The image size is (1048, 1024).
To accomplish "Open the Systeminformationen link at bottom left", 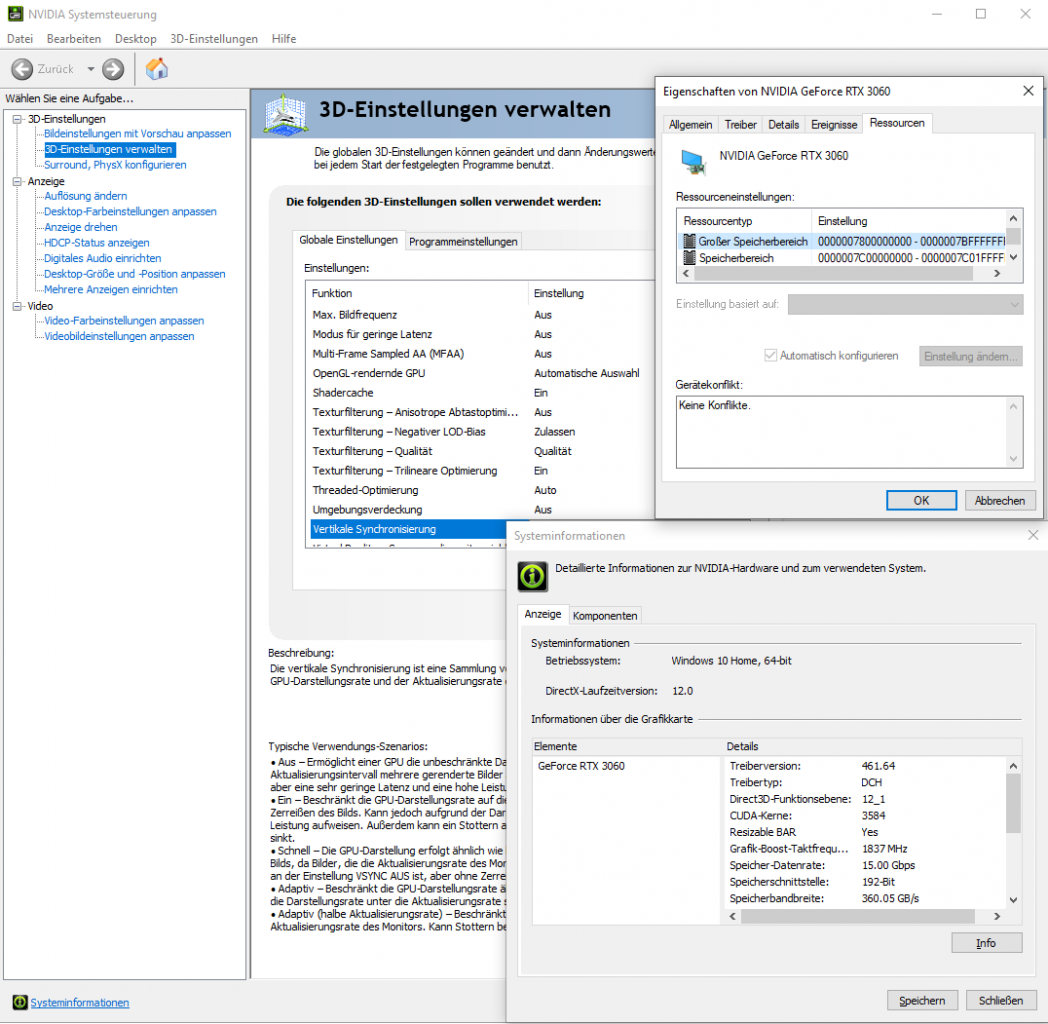I will (x=80, y=1003).
